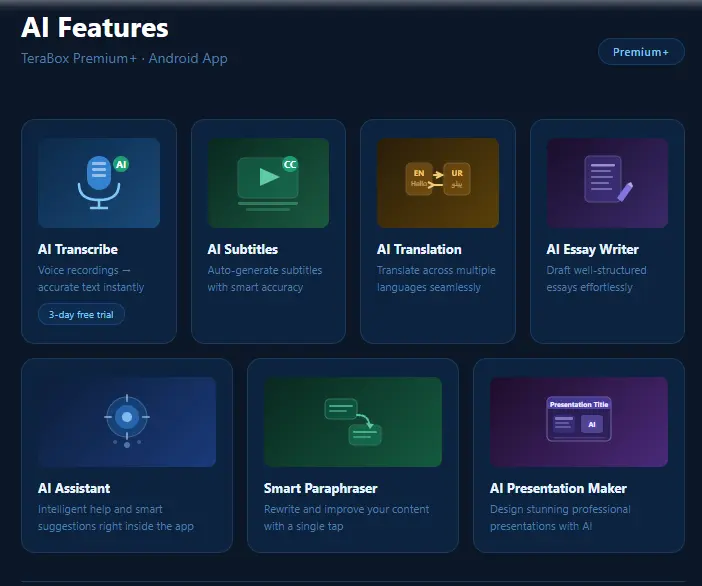Click the TeraBox Premium+ Android App subtitle
This screenshot has height=586, width=702.
(124, 59)
